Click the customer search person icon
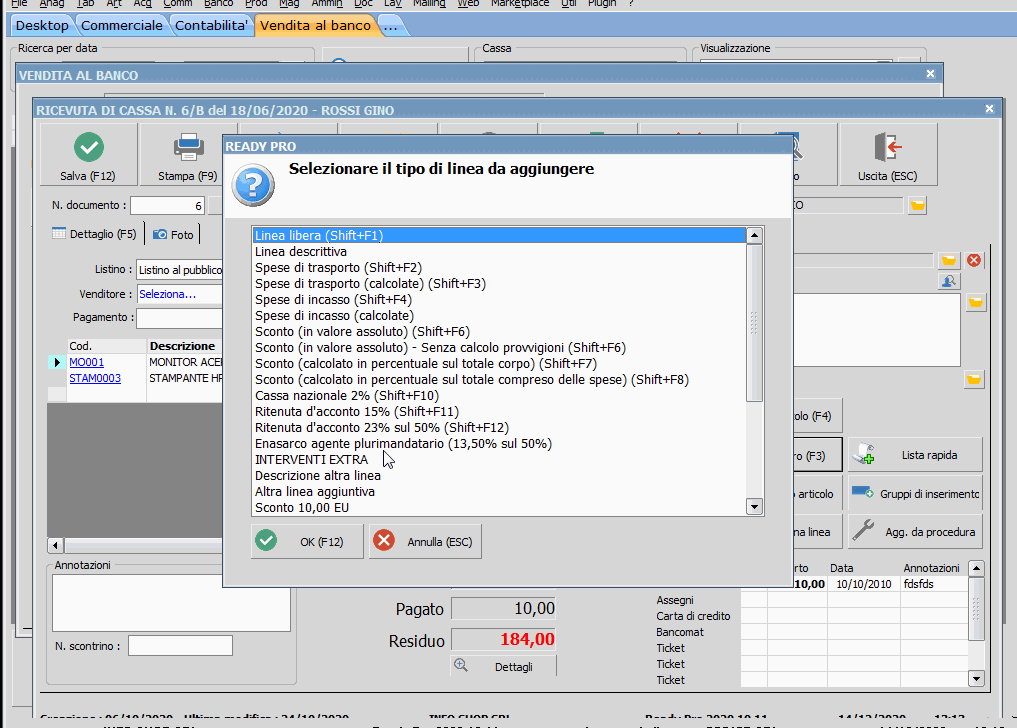1017x728 pixels. 949,282
